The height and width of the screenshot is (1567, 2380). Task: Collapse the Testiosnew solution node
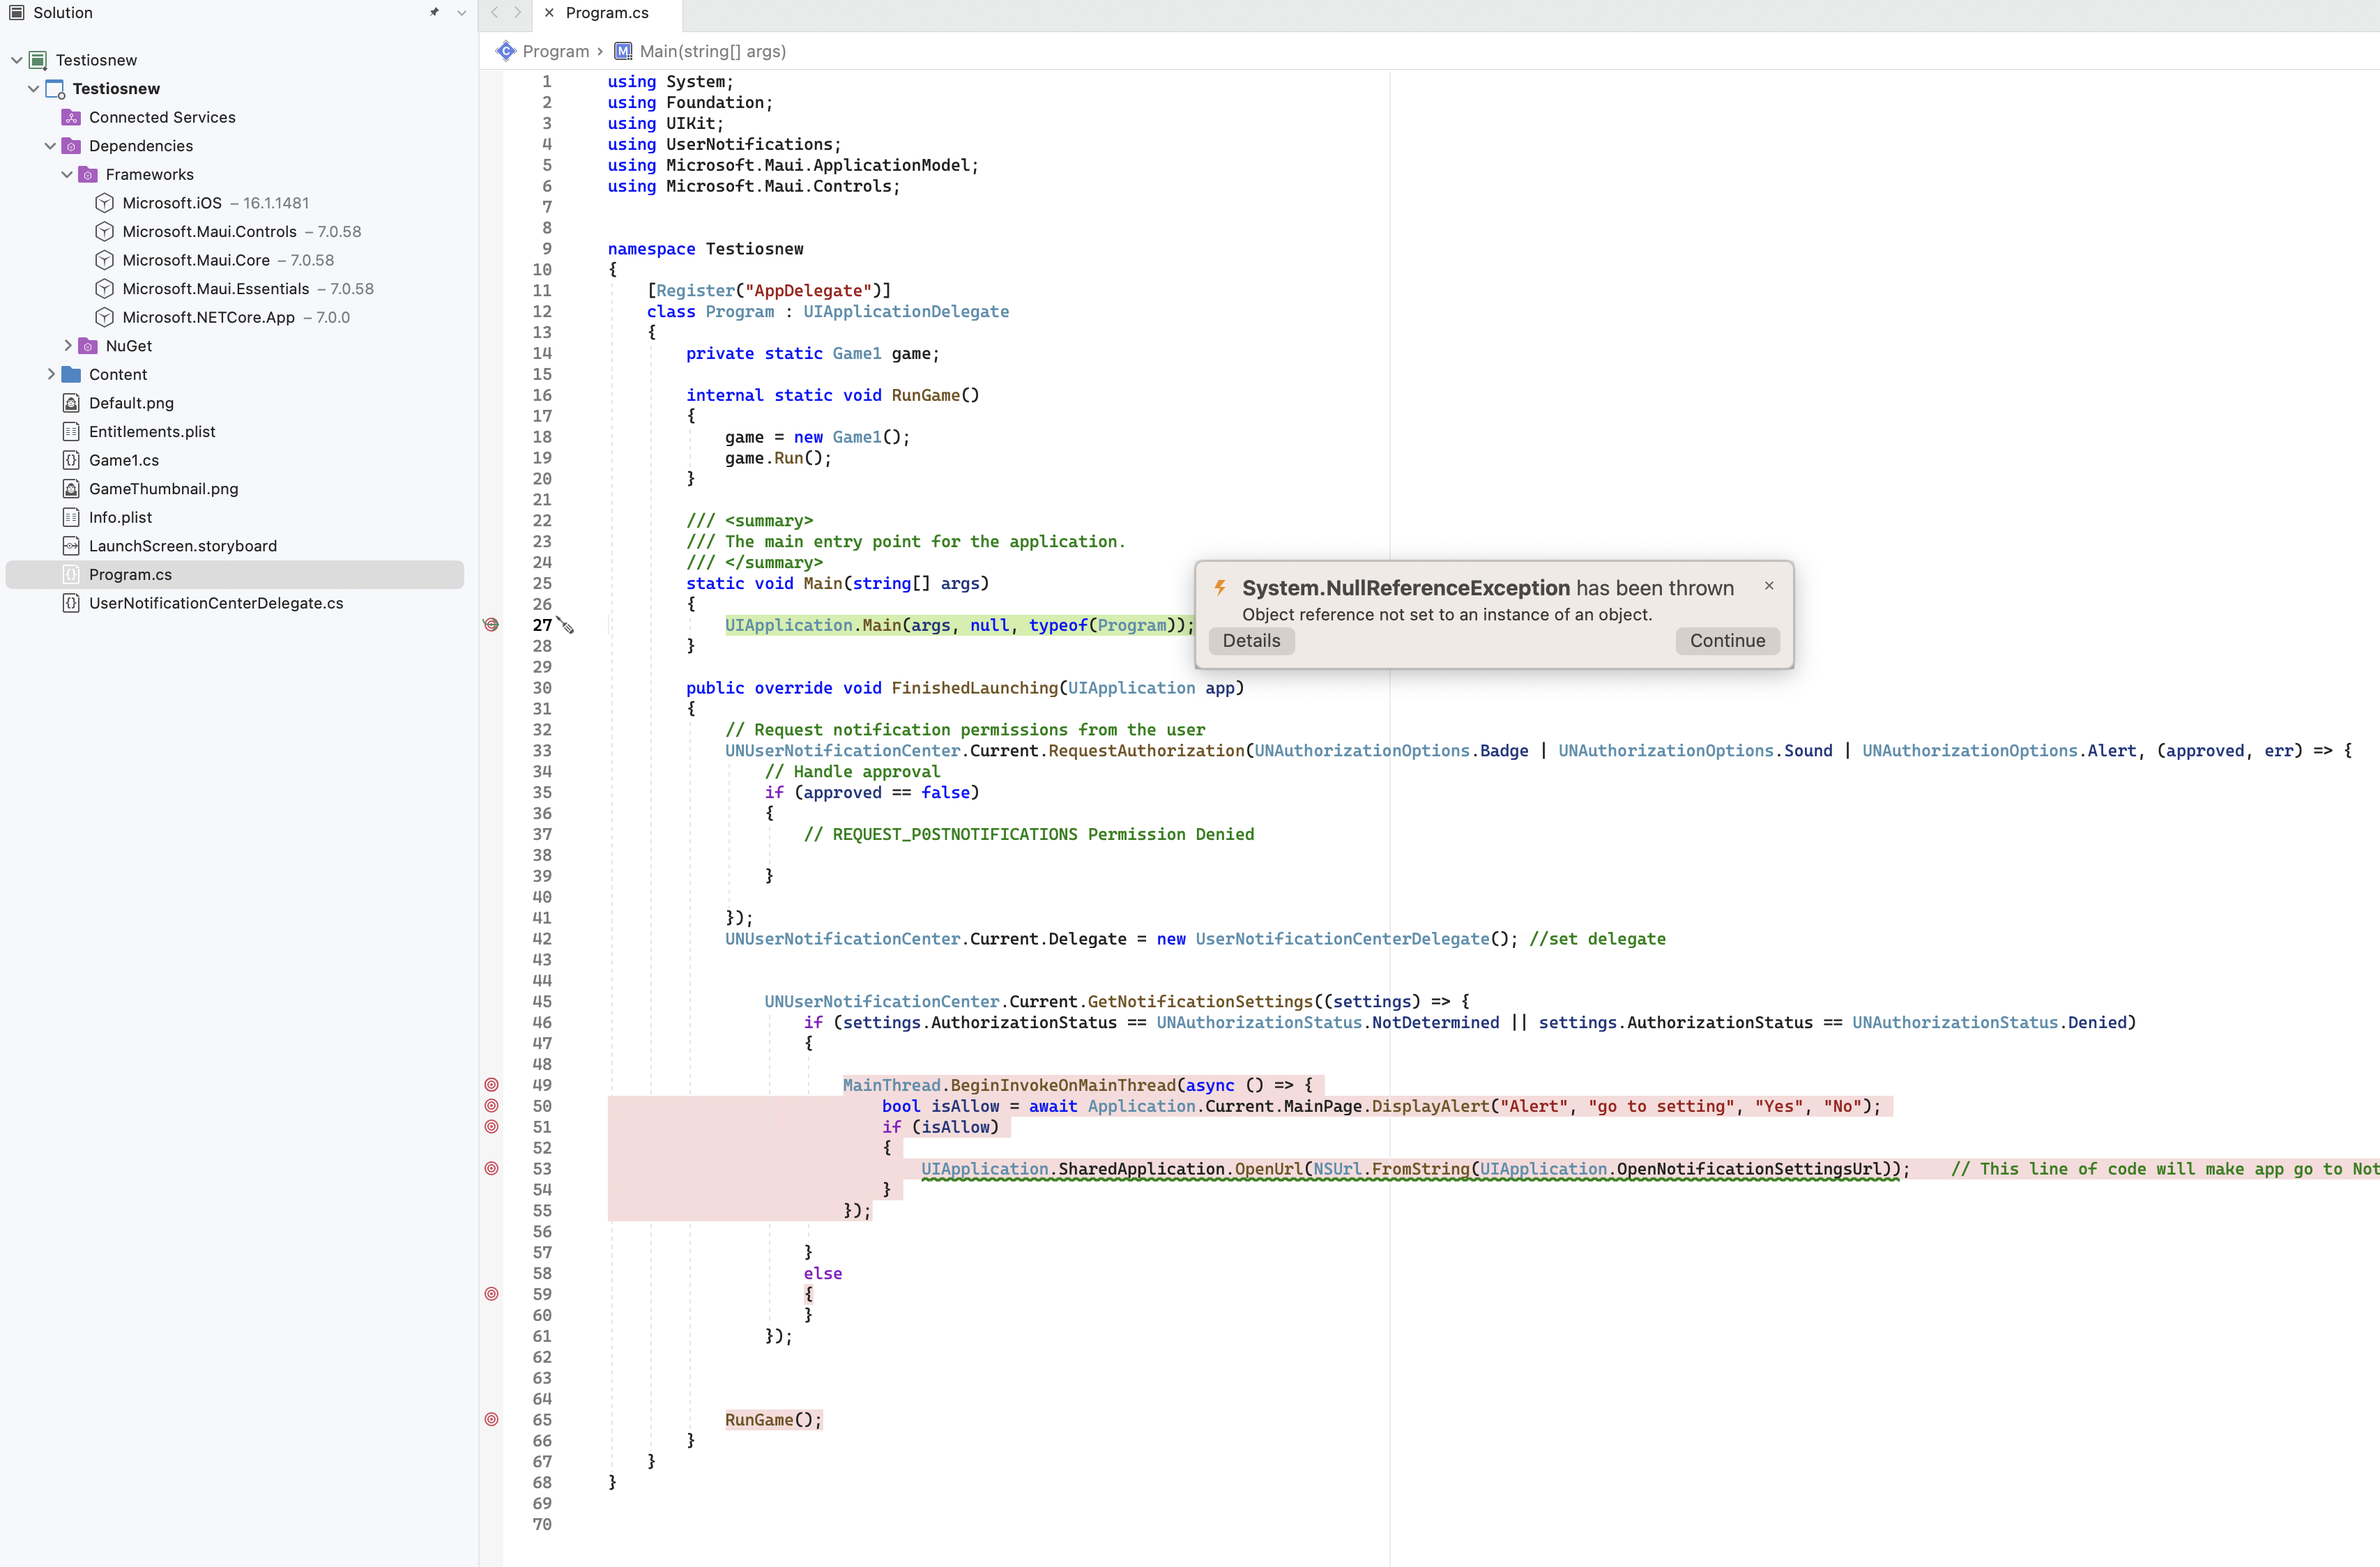click(x=17, y=60)
